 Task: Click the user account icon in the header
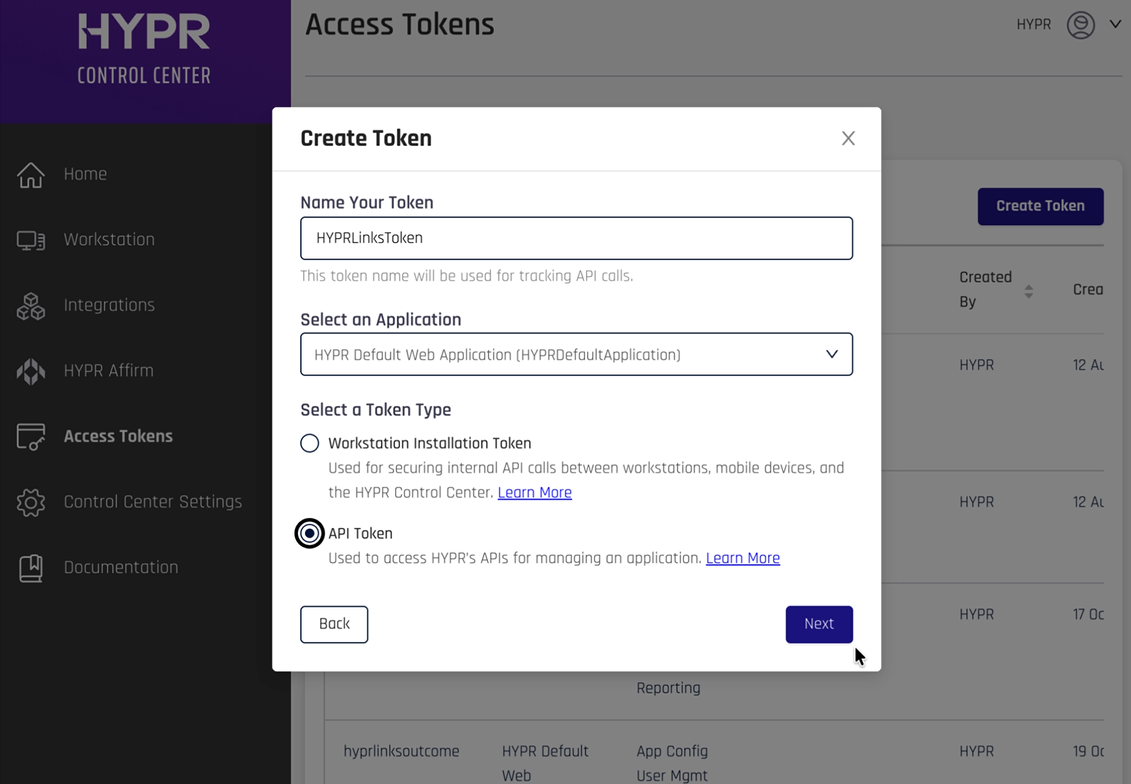point(1081,25)
